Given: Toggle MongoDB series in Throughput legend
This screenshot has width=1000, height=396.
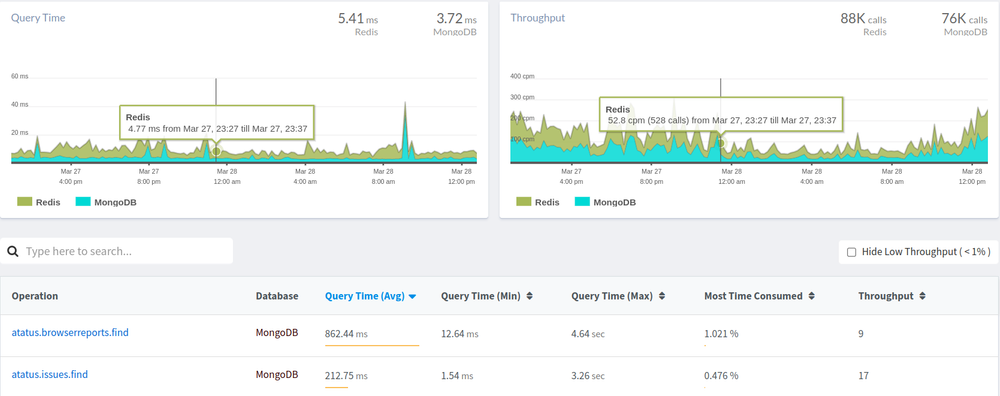Looking at the screenshot, I should 605,202.
